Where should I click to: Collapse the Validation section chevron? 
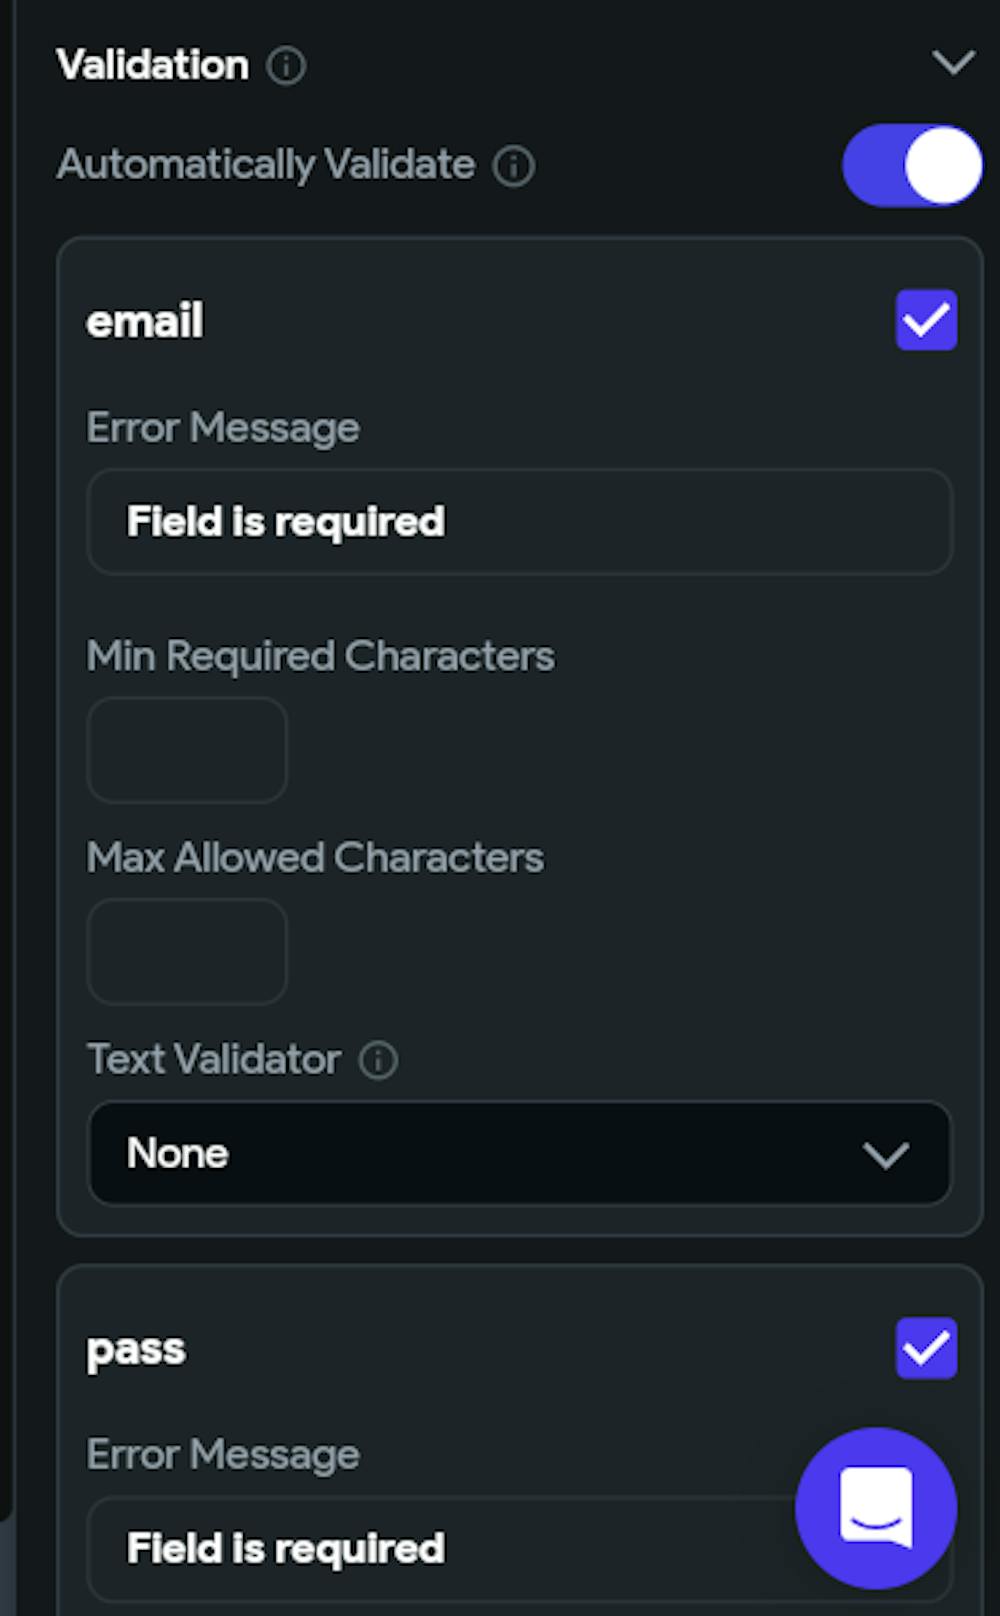[x=953, y=64]
